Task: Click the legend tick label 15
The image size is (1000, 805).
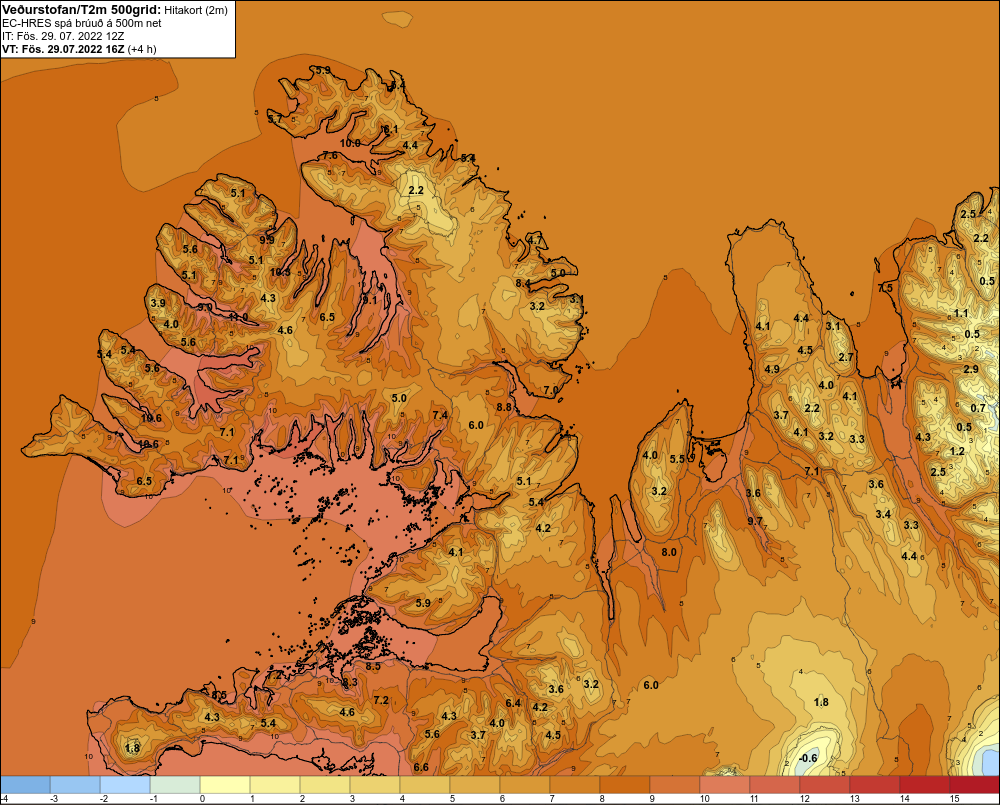Action: coord(955,799)
